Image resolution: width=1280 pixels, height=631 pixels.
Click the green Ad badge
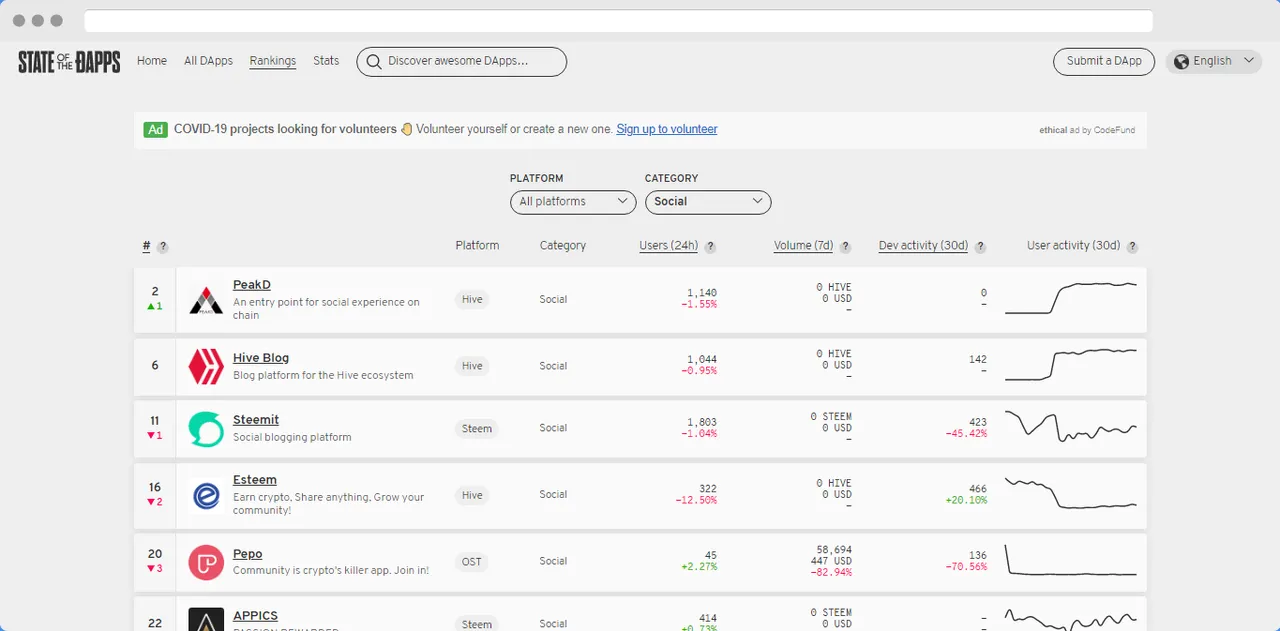click(x=155, y=130)
